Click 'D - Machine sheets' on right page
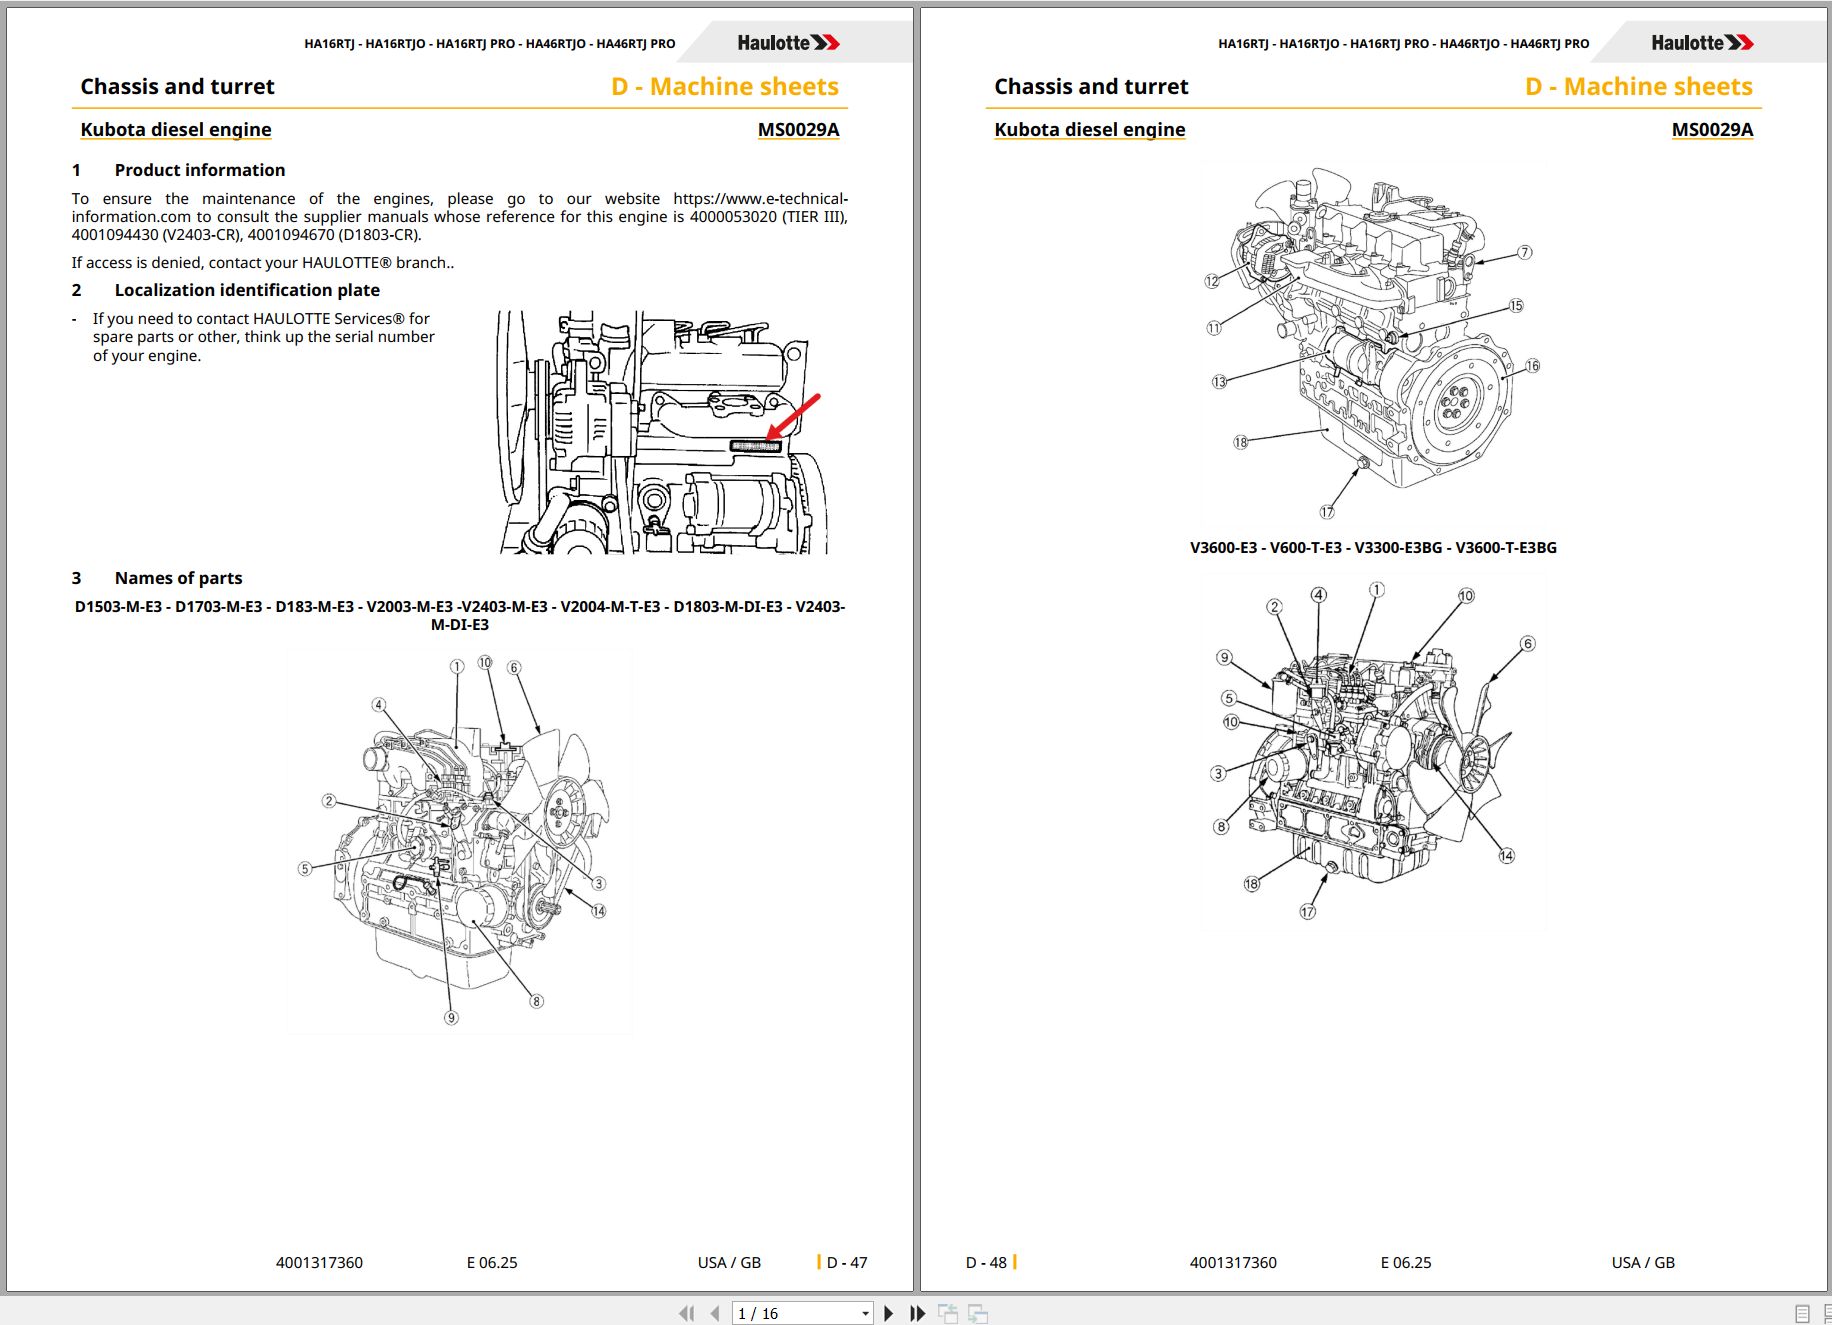The image size is (1832, 1325). point(1639,87)
